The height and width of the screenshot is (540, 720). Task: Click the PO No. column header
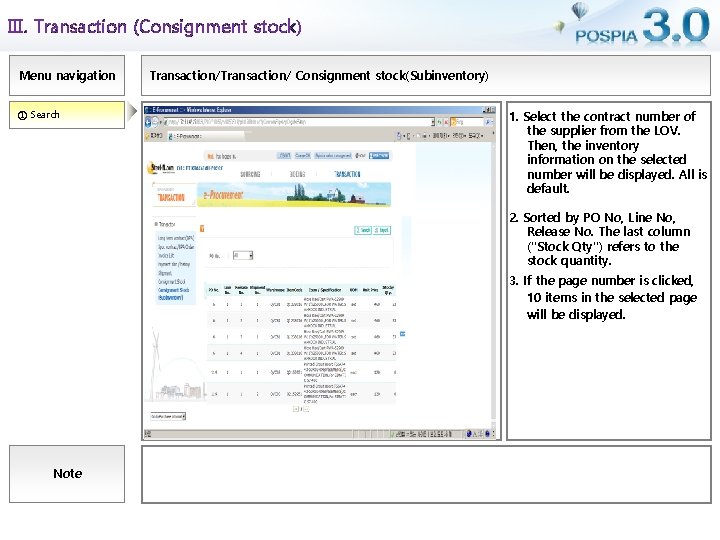(214, 290)
